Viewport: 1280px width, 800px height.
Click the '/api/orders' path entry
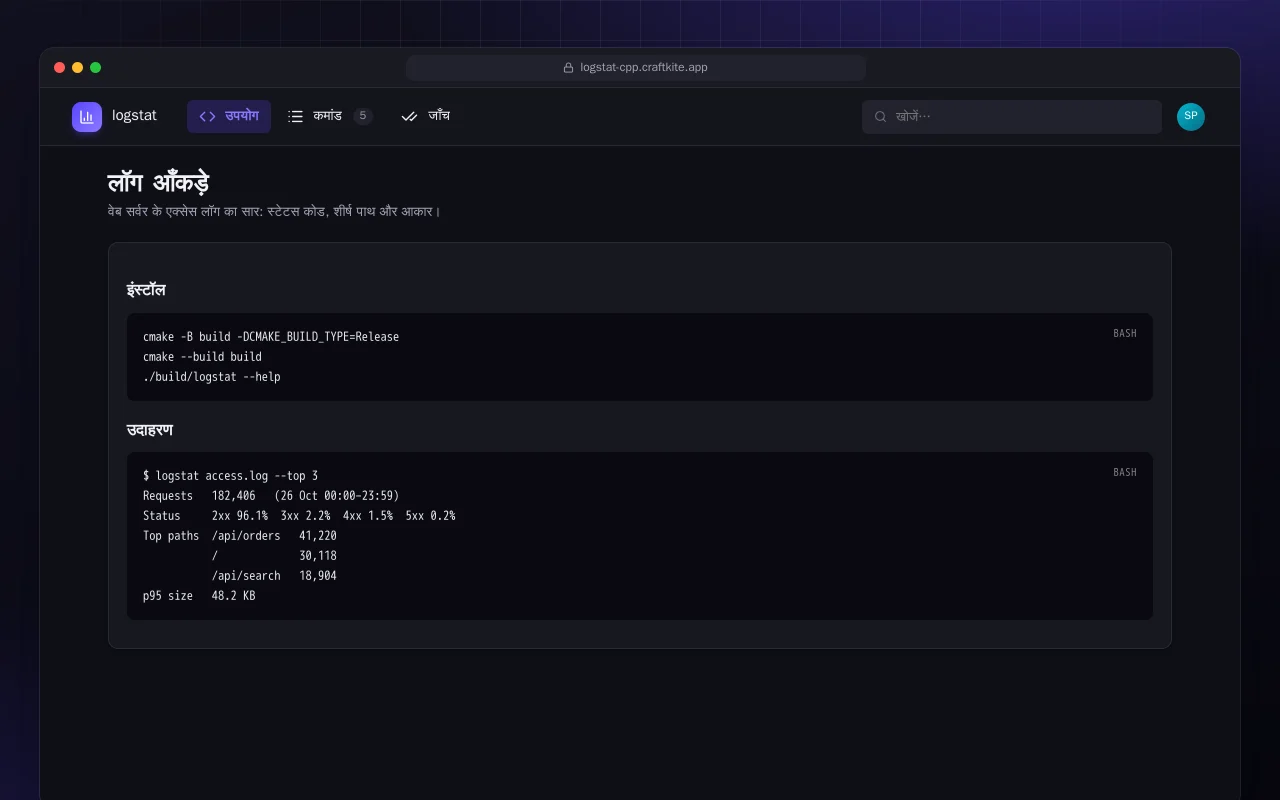coord(246,536)
